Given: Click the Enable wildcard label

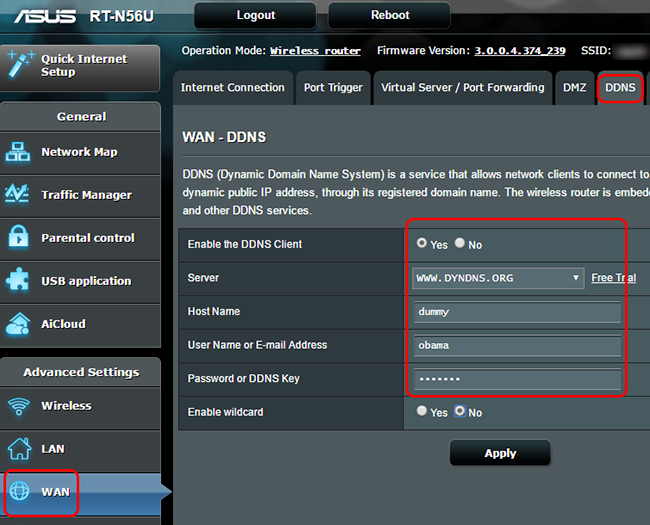Looking at the screenshot, I should pyautogui.click(x=226, y=412).
